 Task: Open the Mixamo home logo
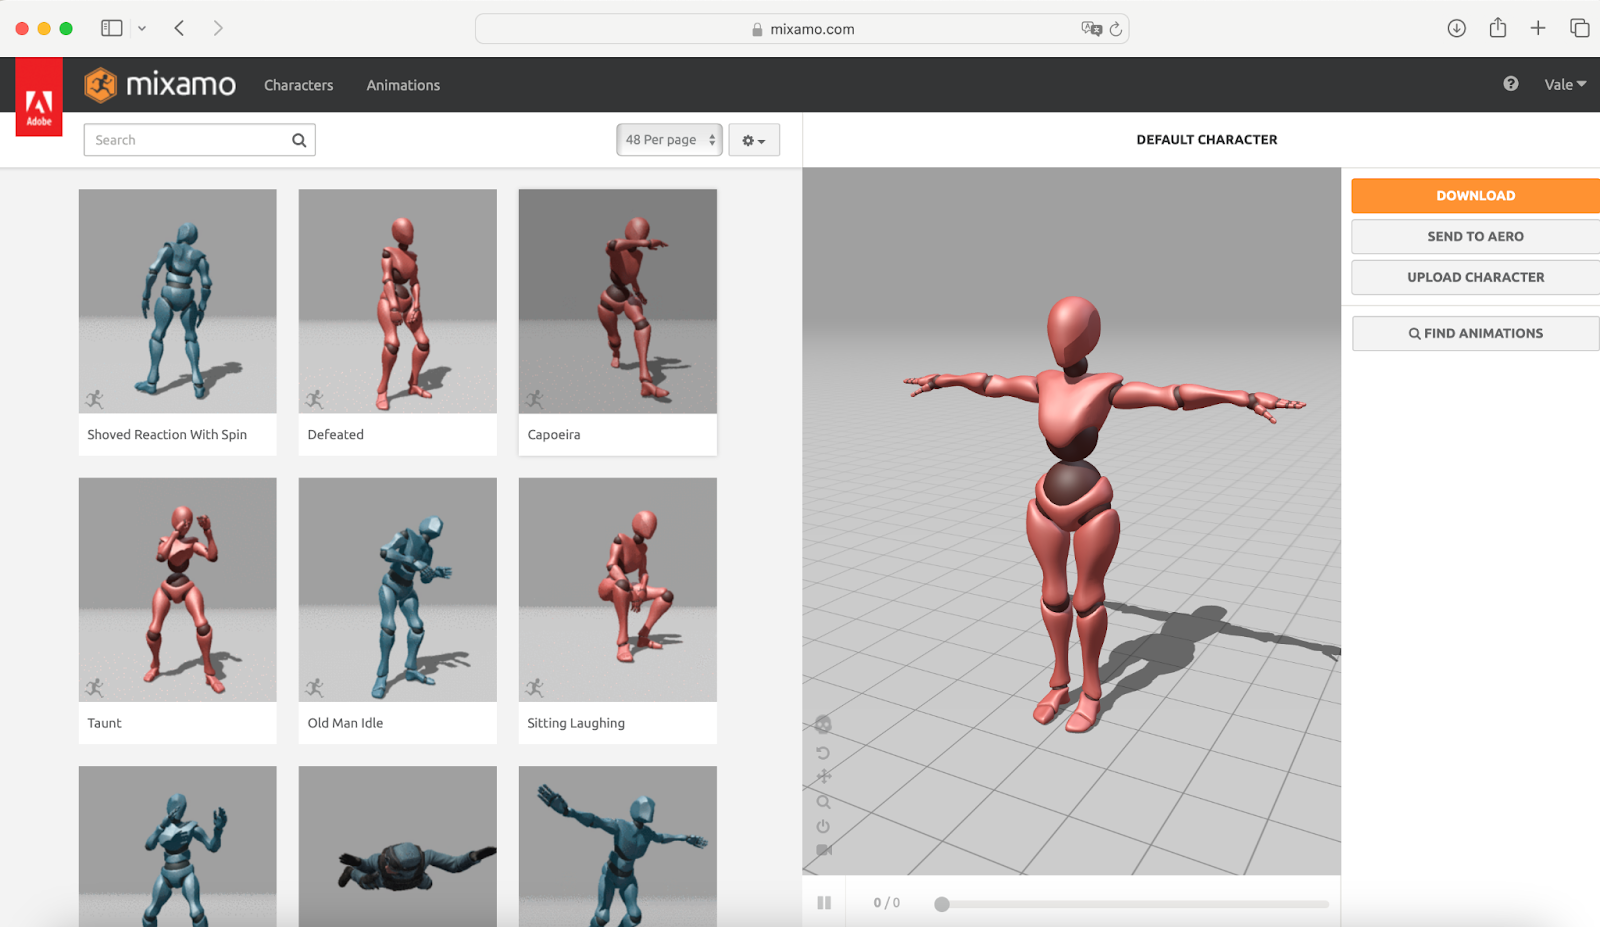160,85
